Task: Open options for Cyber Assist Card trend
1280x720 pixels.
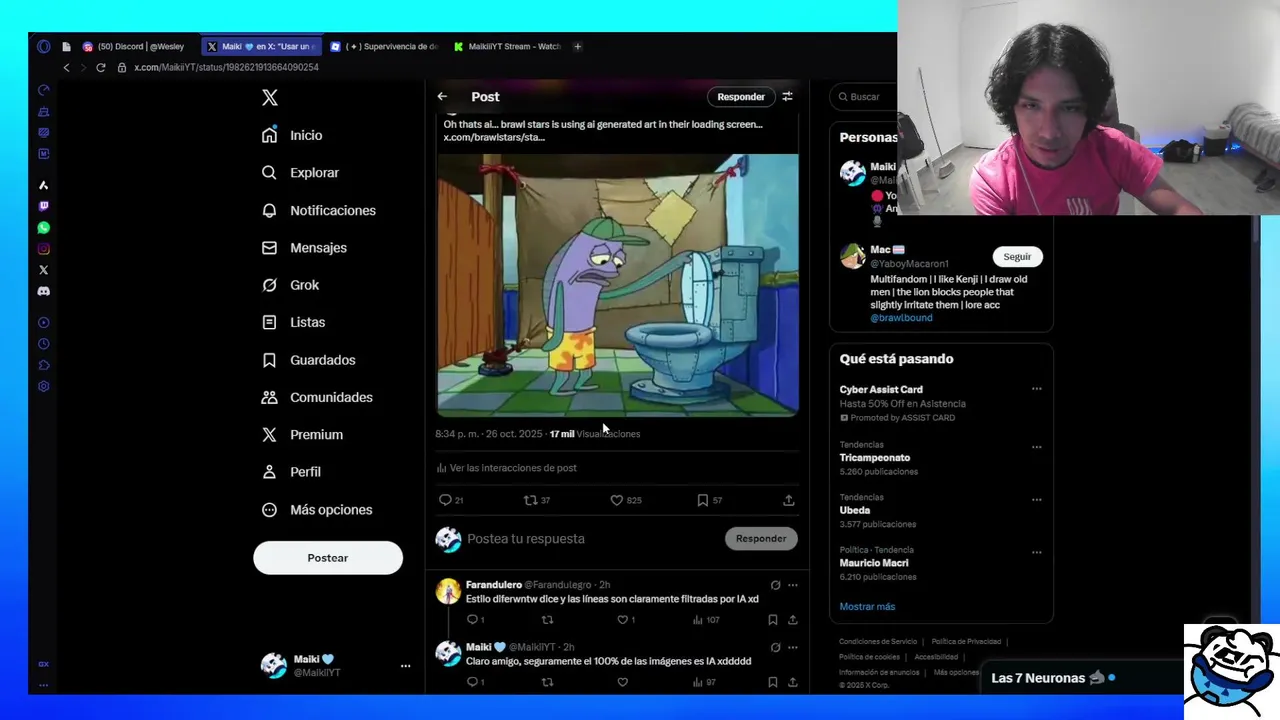Action: click(x=1036, y=389)
